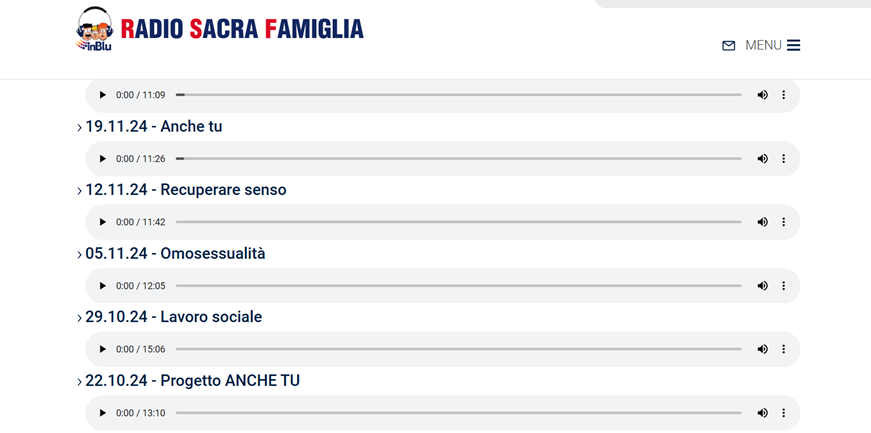Play the 22.10.24 Progetto ANCHE TU audio
Viewport: 871px width, 433px height.
pos(102,413)
